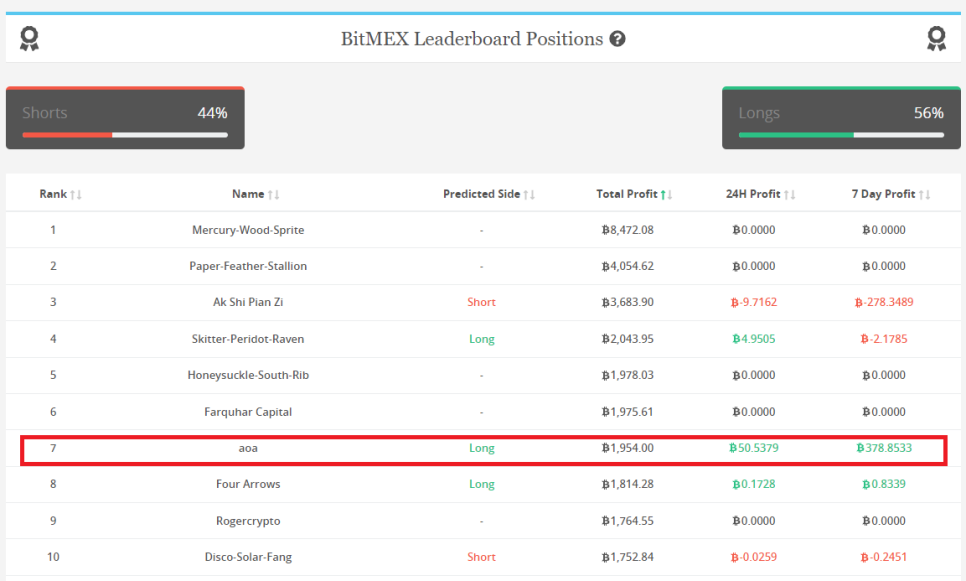Click total profit 1,814.28
The width and height of the screenshot is (966, 581).
627,484
